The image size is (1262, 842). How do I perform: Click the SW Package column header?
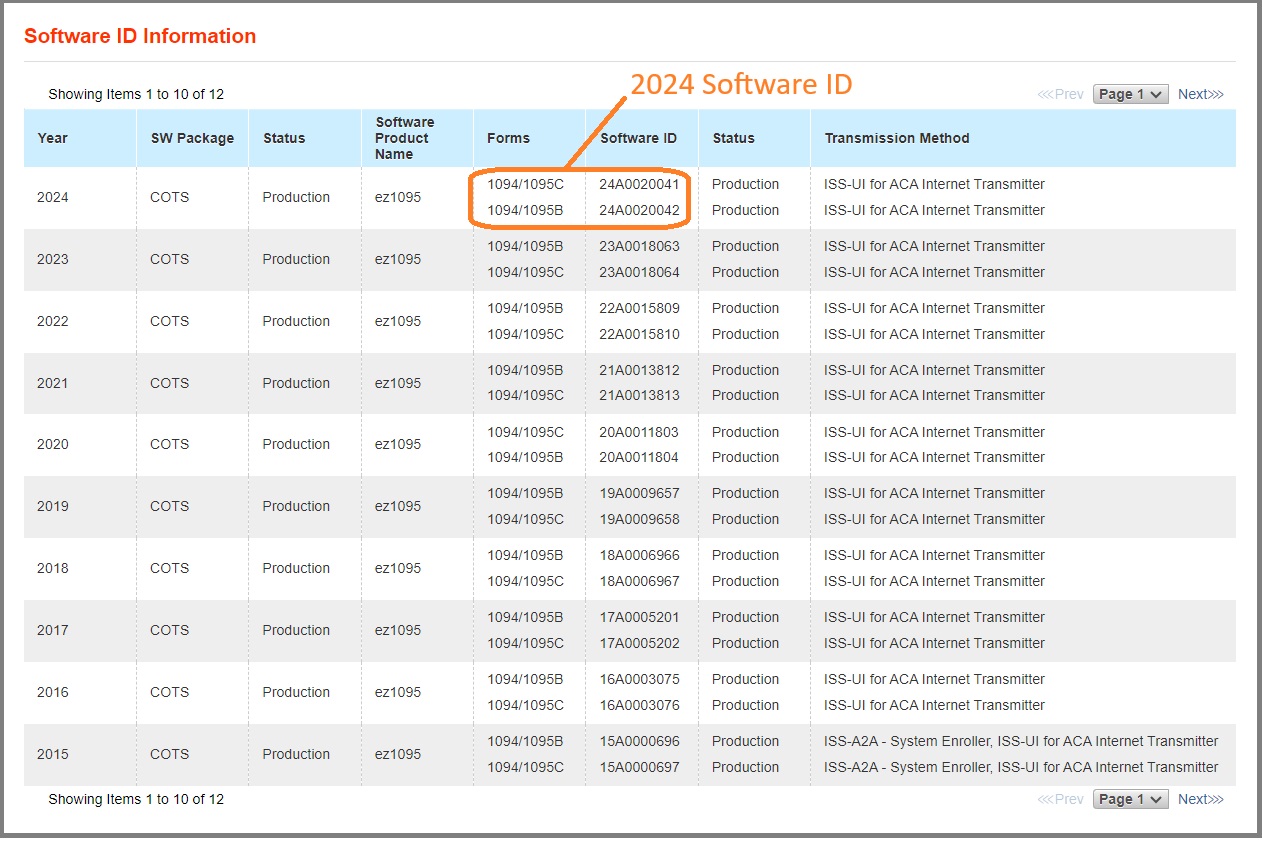coord(192,138)
